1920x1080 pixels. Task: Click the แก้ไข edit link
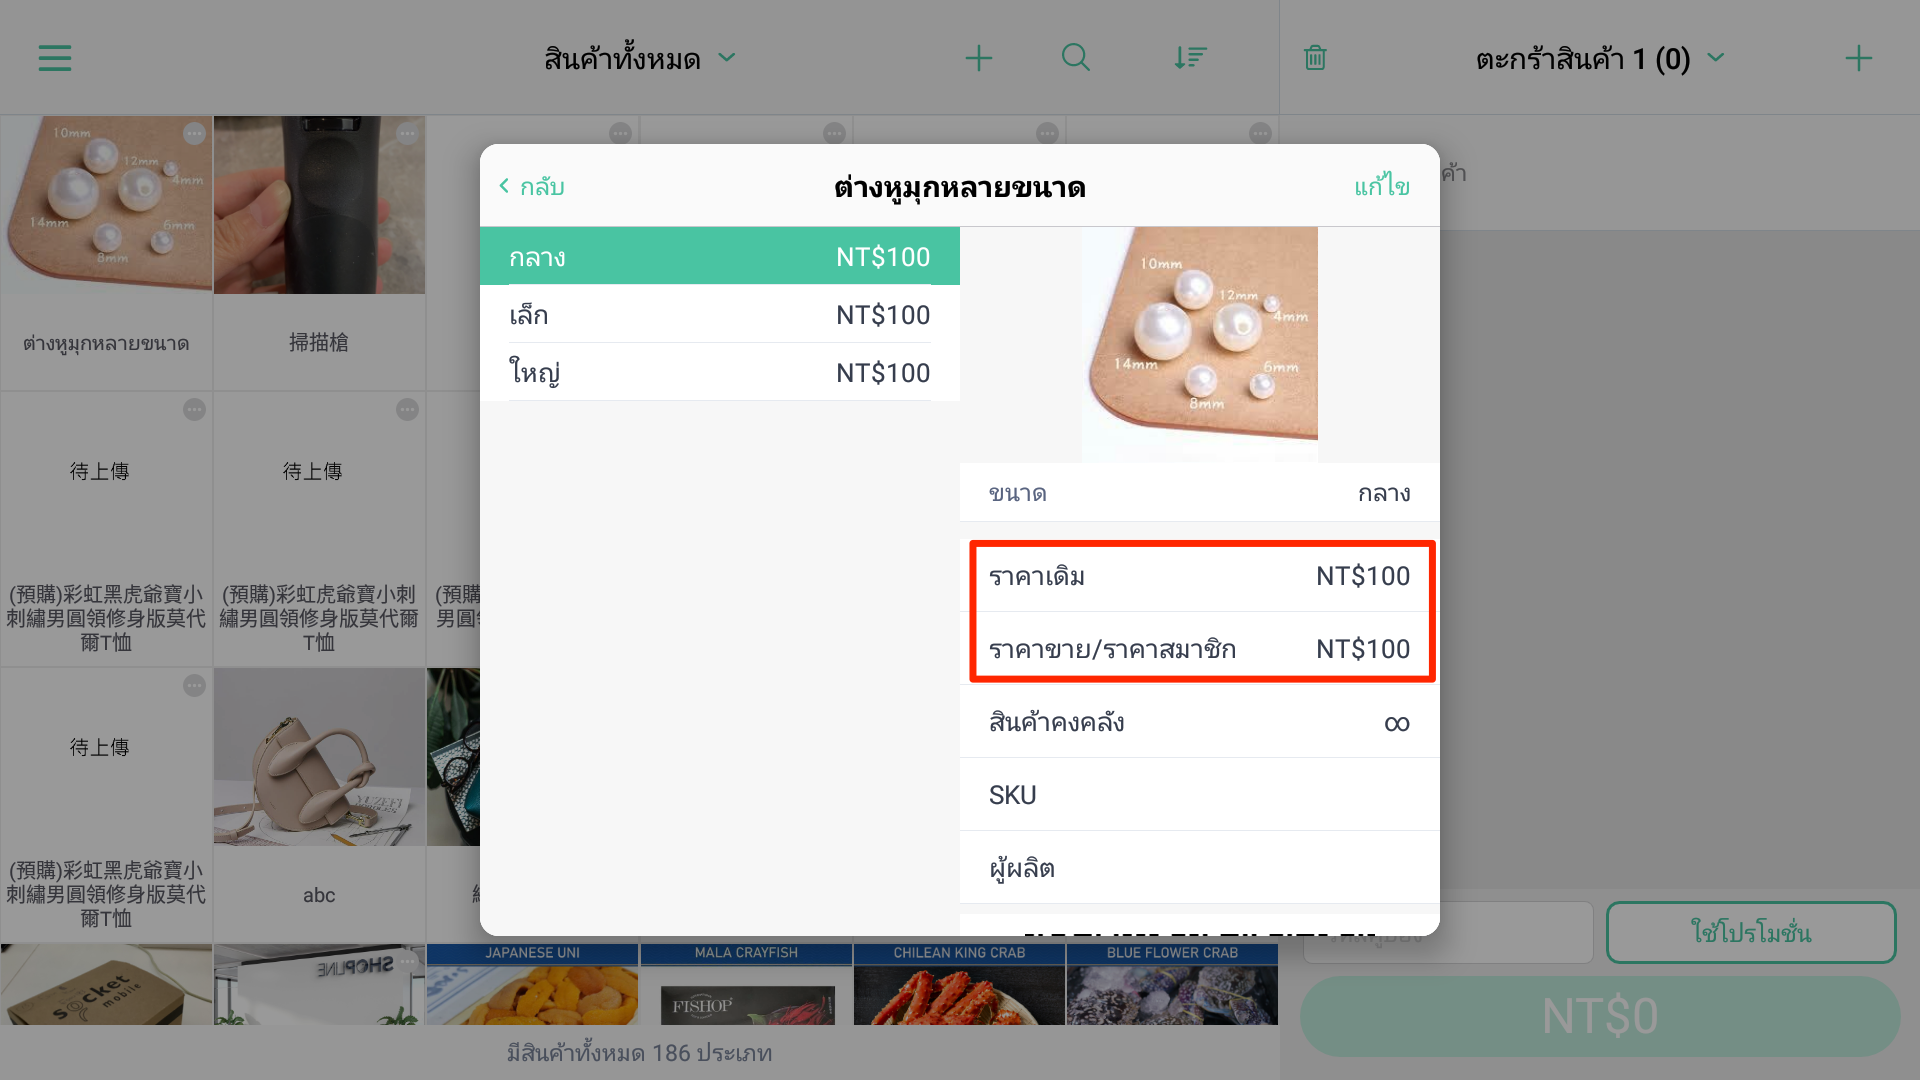pyautogui.click(x=1382, y=187)
